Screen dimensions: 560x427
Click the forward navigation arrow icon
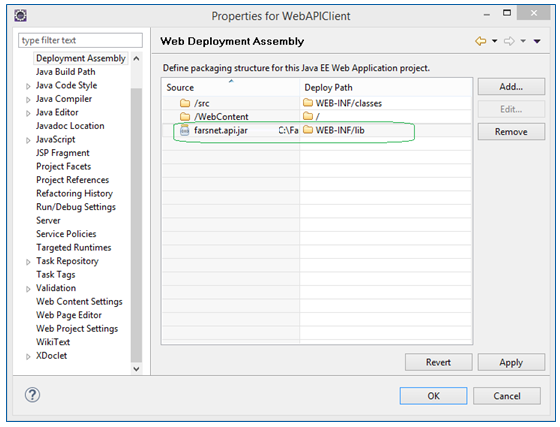pyautogui.click(x=509, y=41)
